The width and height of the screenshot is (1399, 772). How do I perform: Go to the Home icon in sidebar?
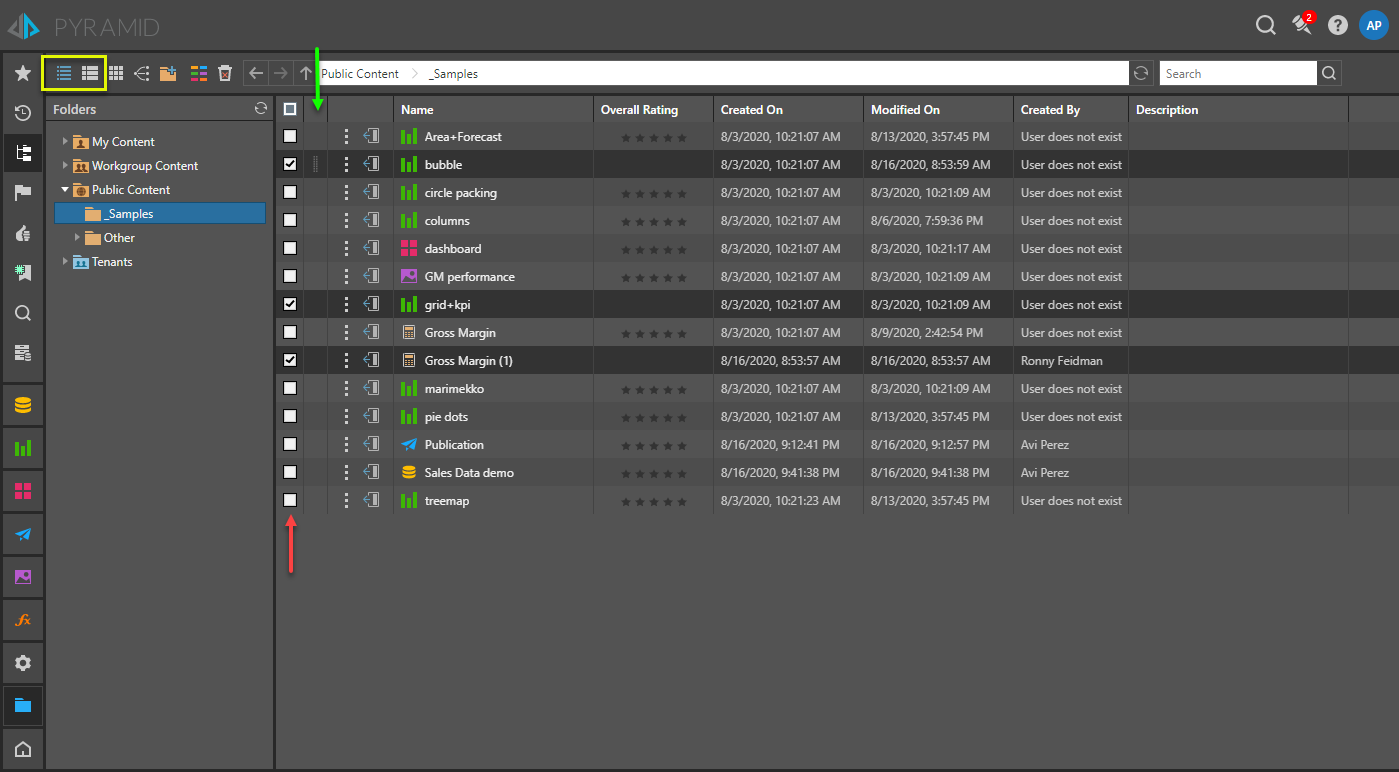23,749
